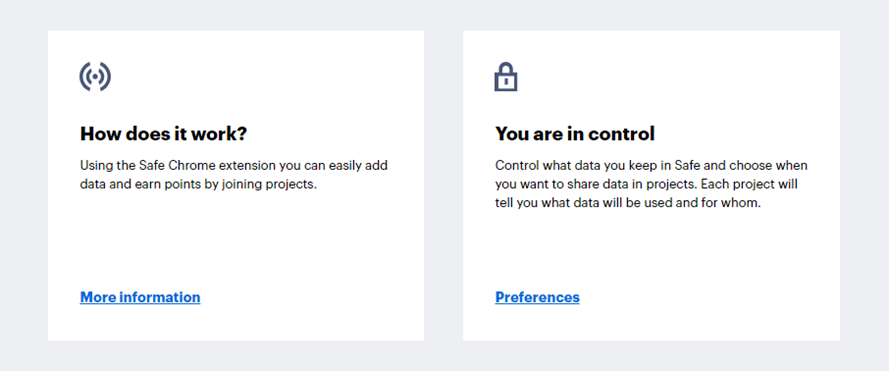Click the padlock's top shackle

pos(506,69)
